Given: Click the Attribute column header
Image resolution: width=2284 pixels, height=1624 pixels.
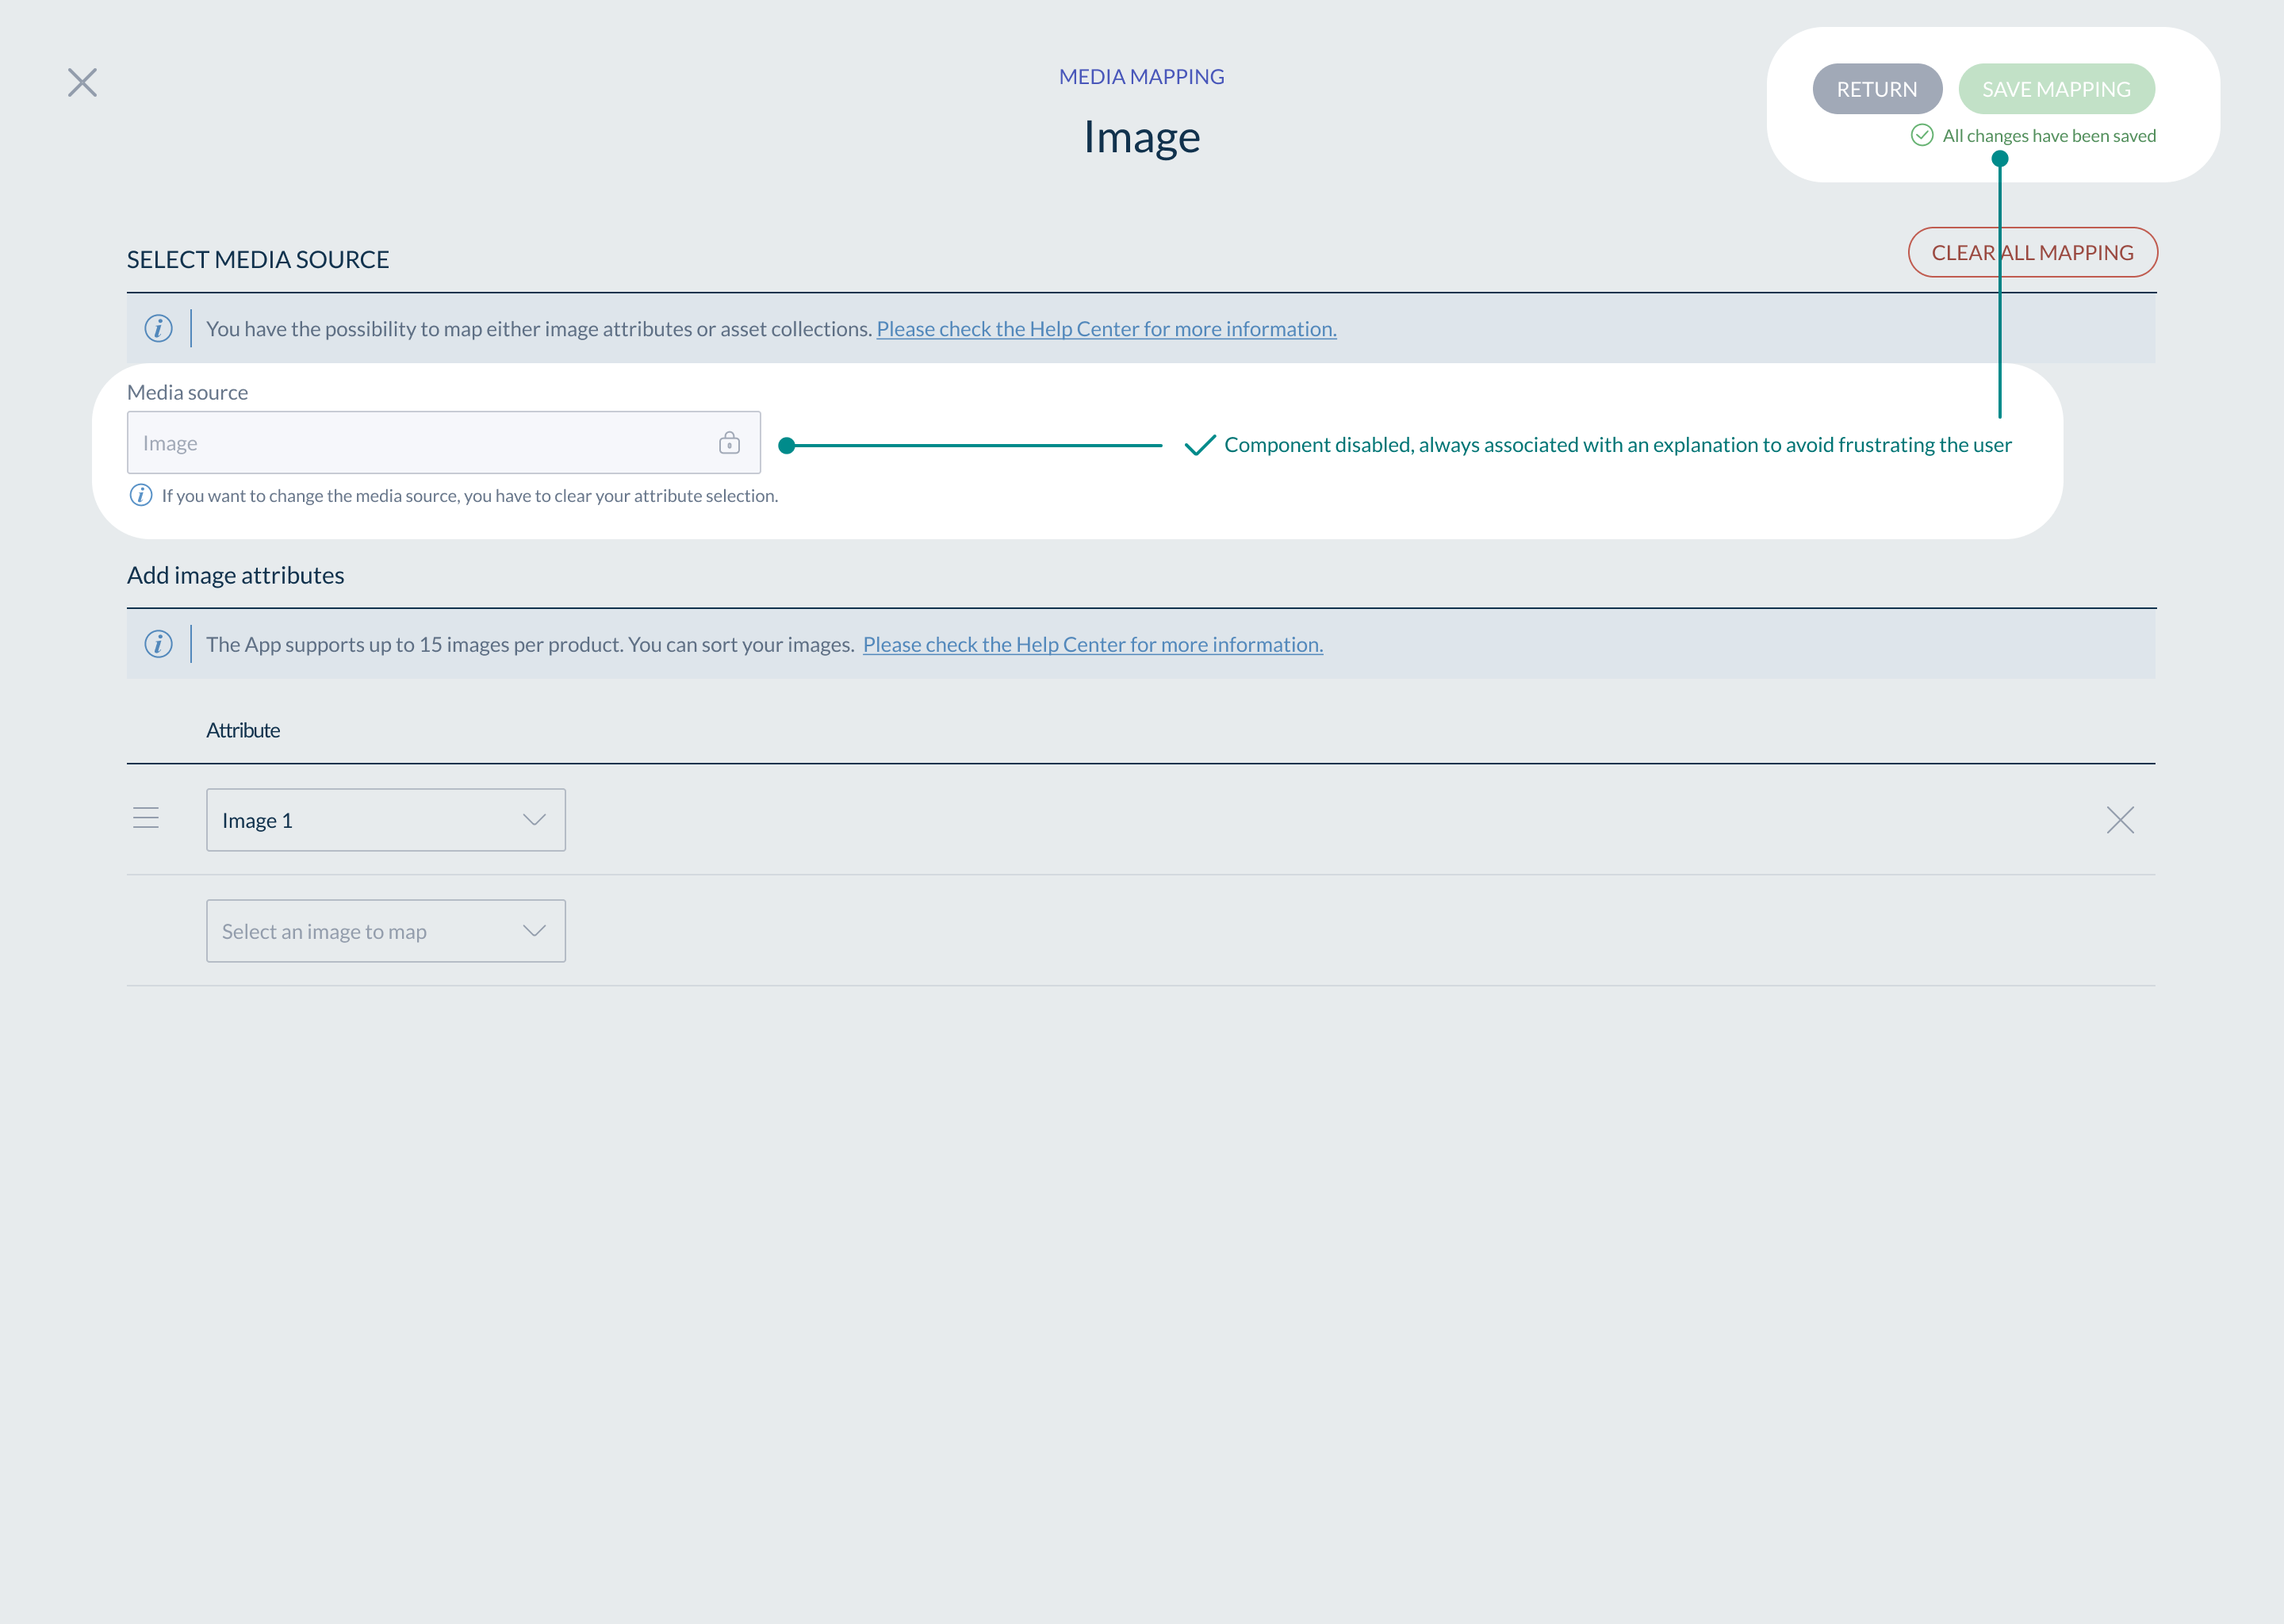Looking at the screenshot, I should tap(243, 730).
